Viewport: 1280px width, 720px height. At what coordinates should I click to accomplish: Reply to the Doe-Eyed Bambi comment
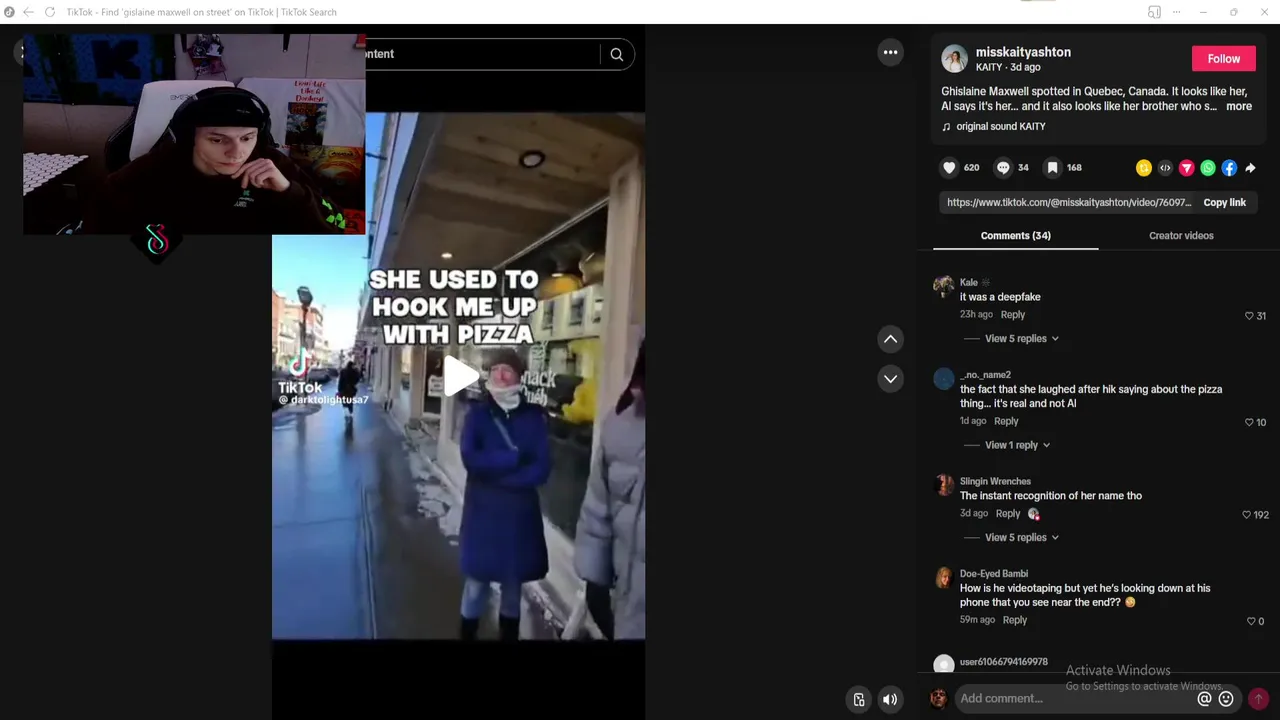(x=1015, y=620)
